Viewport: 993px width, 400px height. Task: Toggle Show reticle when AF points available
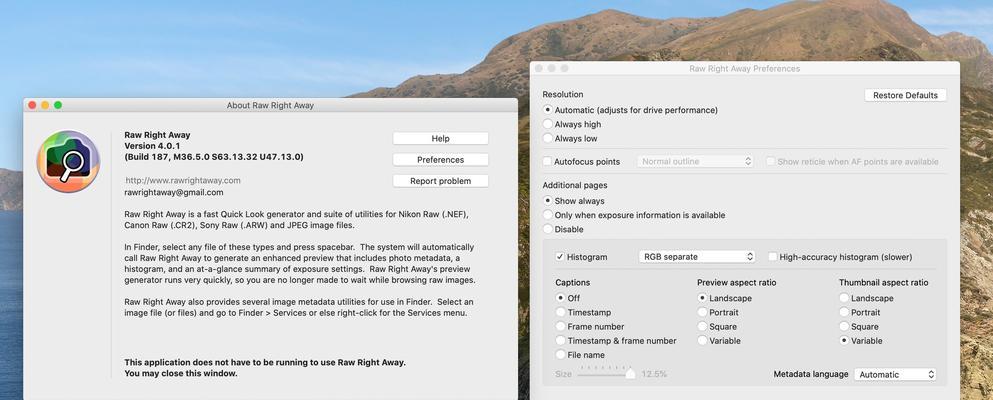770,161
